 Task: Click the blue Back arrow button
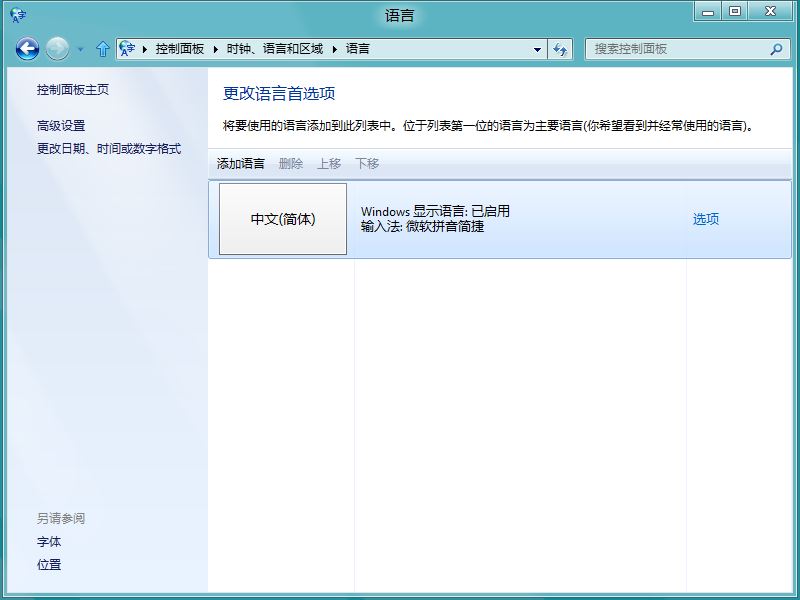[x=27, y=49]
